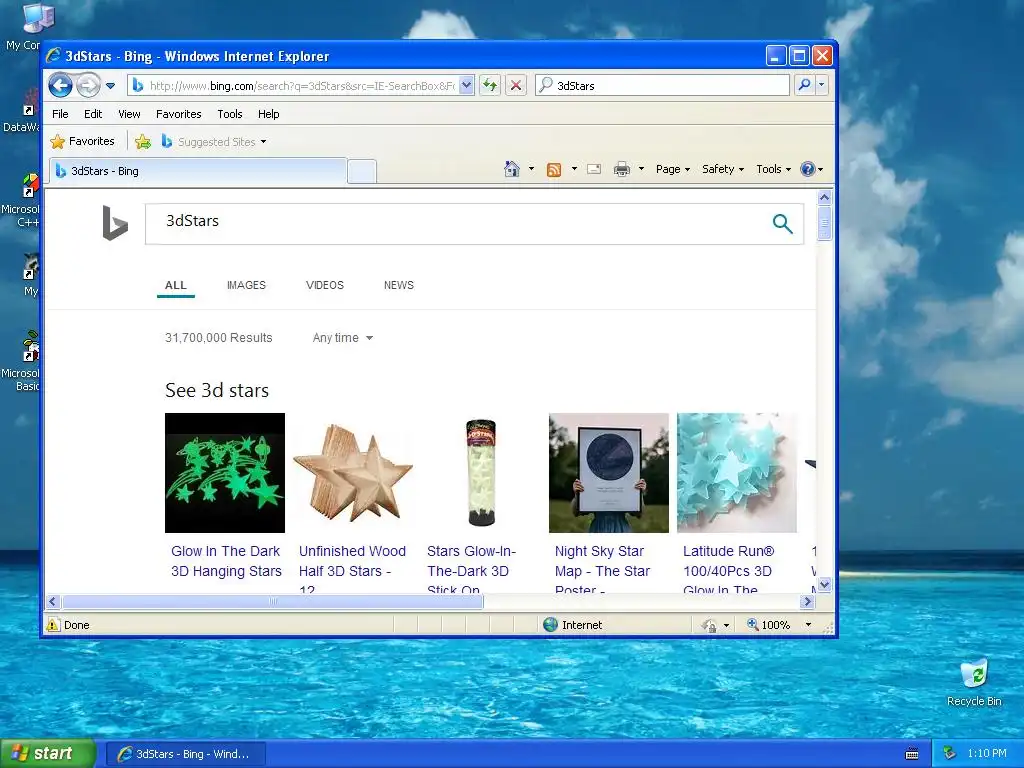Open the Windows Start menu

click(x=47, y=754)
